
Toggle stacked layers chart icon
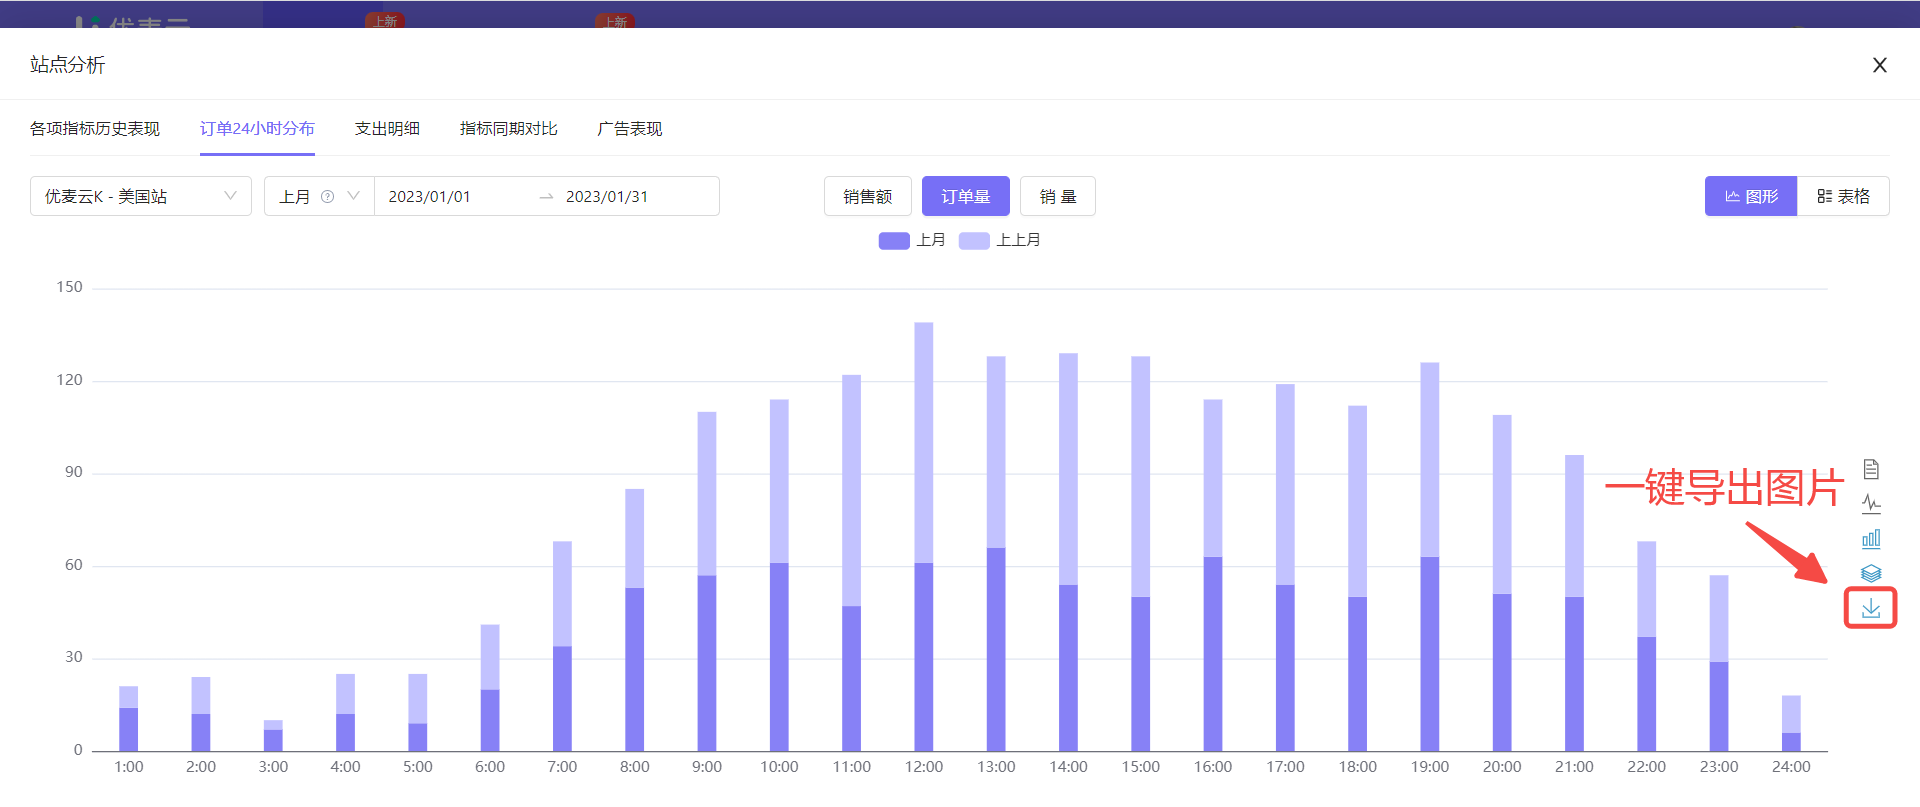coord(1871,573)
